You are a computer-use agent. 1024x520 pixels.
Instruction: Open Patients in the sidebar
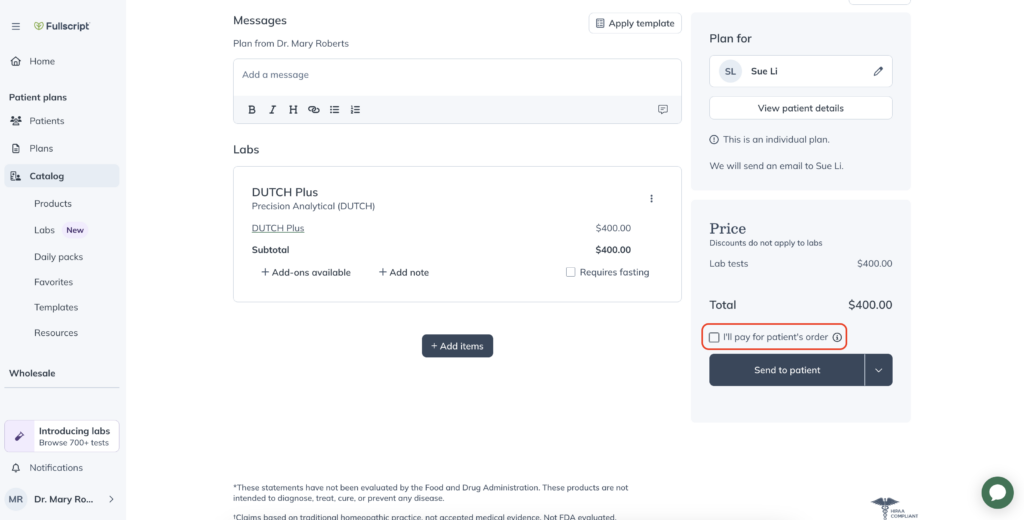pyautogui.click(x=46, y=121)
